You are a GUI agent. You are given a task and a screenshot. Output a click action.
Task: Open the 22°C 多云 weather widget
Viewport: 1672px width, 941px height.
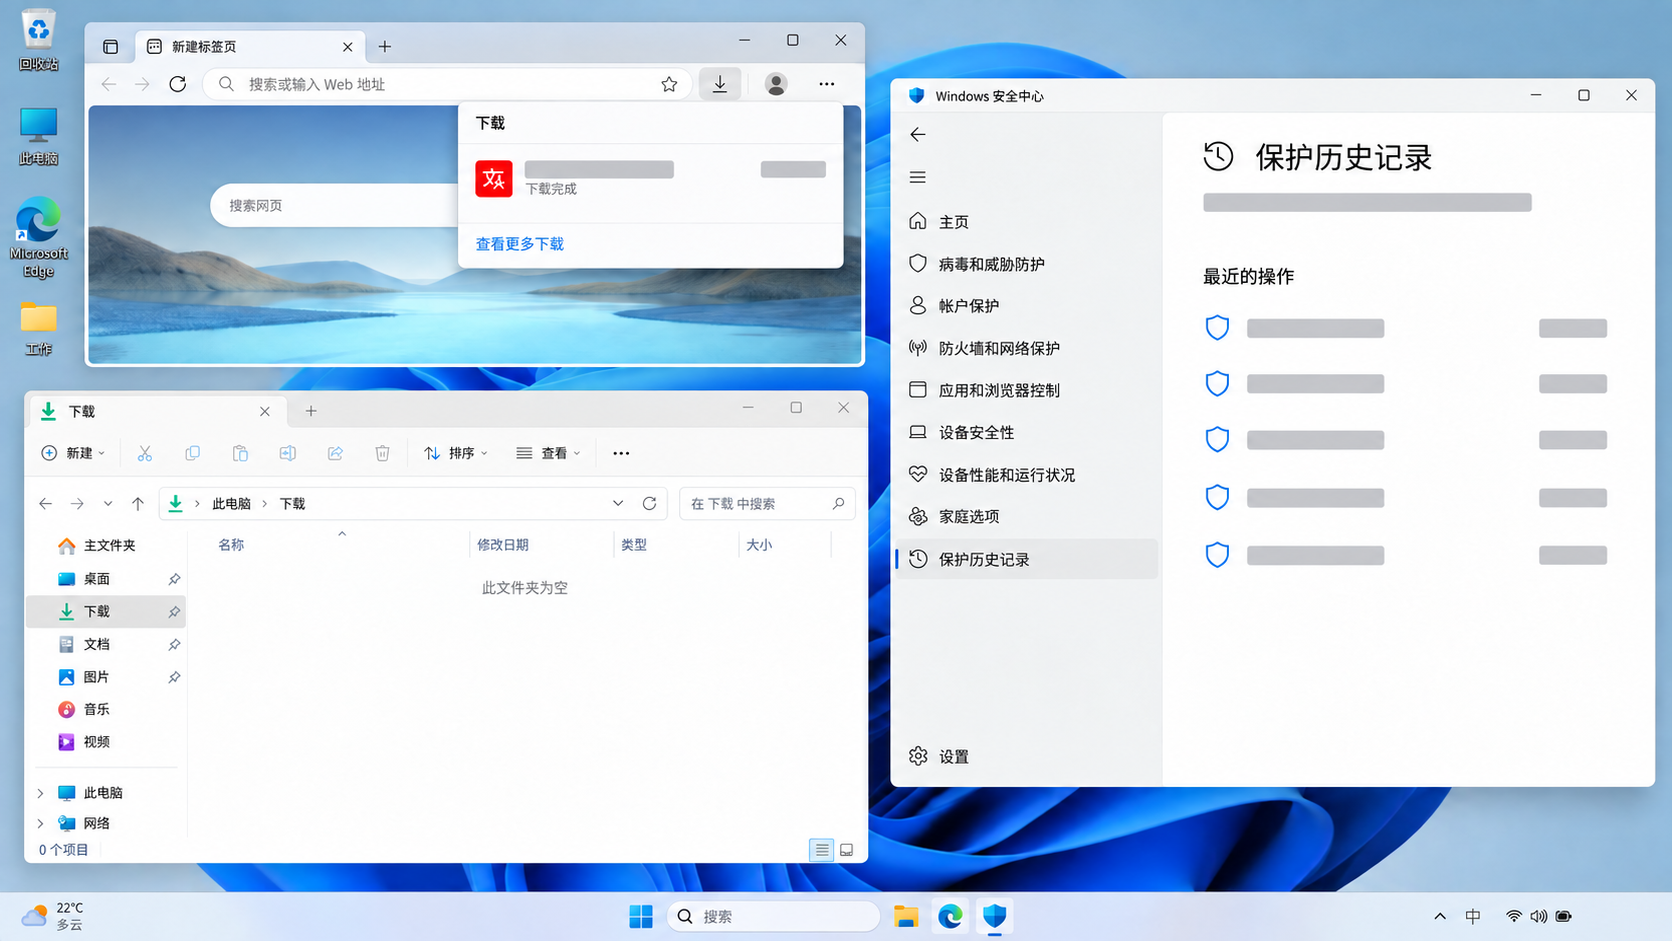pos(53,916)
